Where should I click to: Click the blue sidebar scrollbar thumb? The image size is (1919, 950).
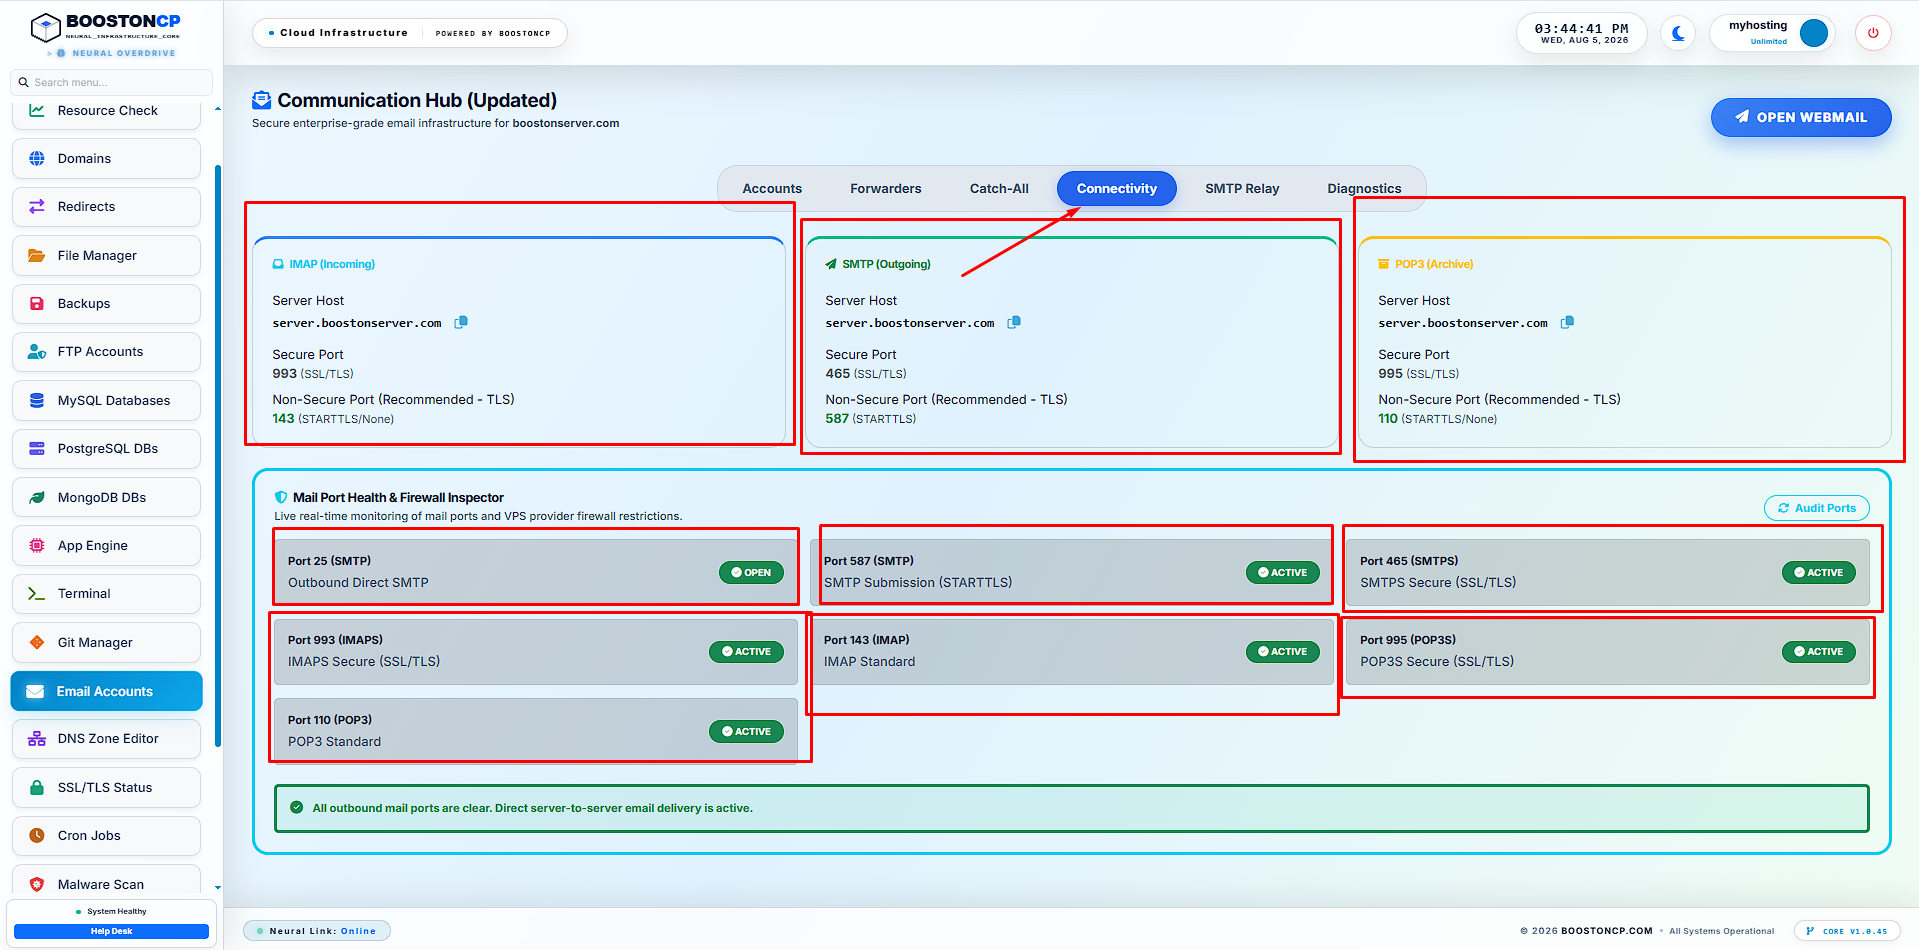(x=218, y=455)
